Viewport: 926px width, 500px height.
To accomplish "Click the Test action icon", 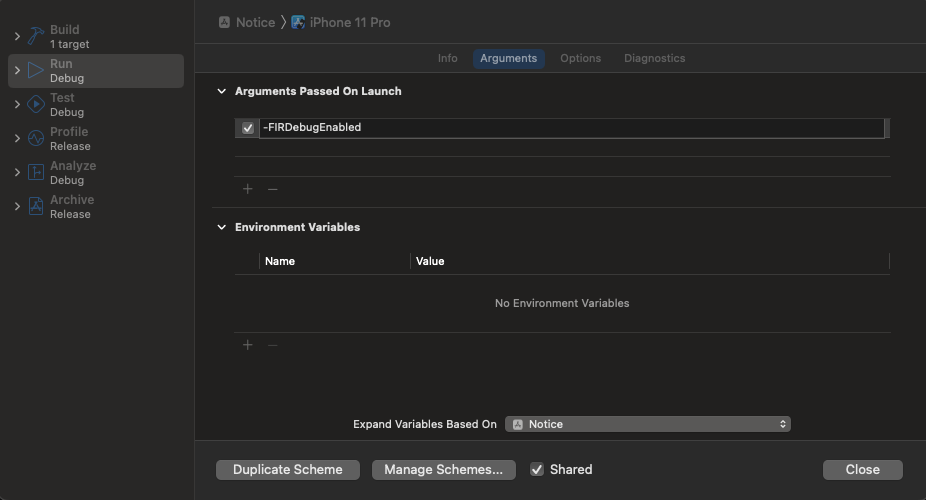I will coord(35,104).
